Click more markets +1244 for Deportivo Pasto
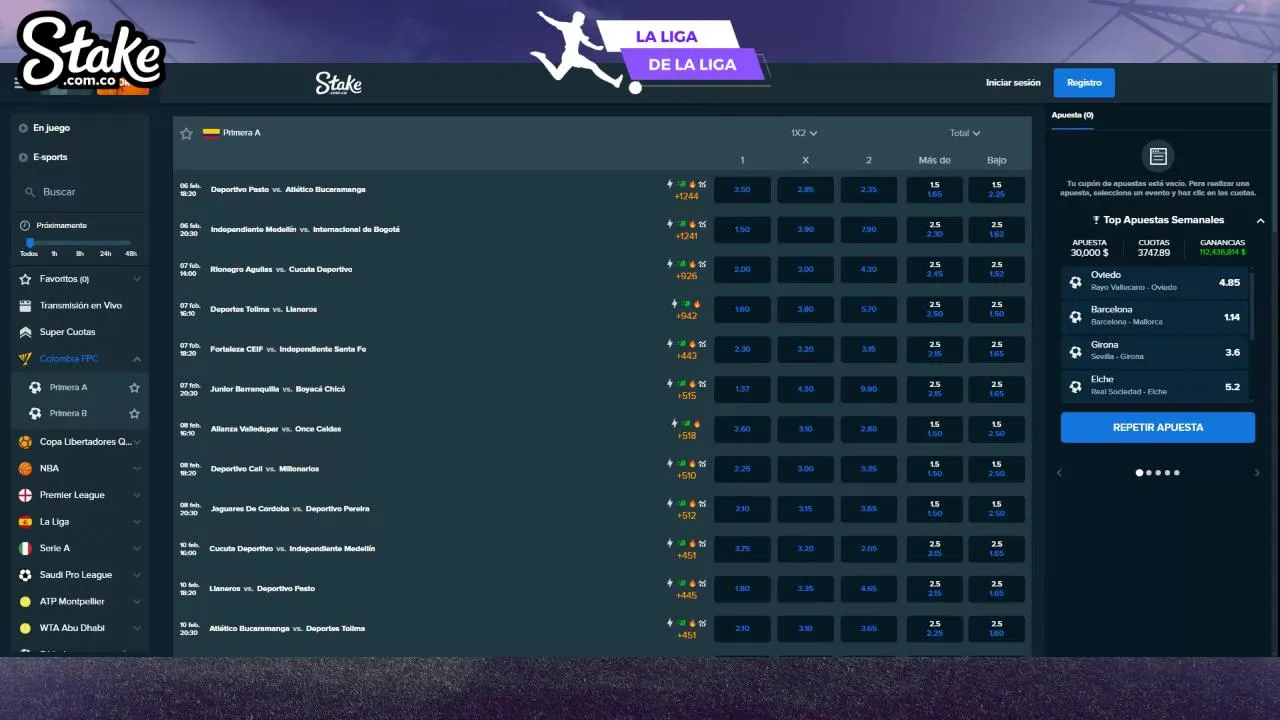 tap(686, 196)
